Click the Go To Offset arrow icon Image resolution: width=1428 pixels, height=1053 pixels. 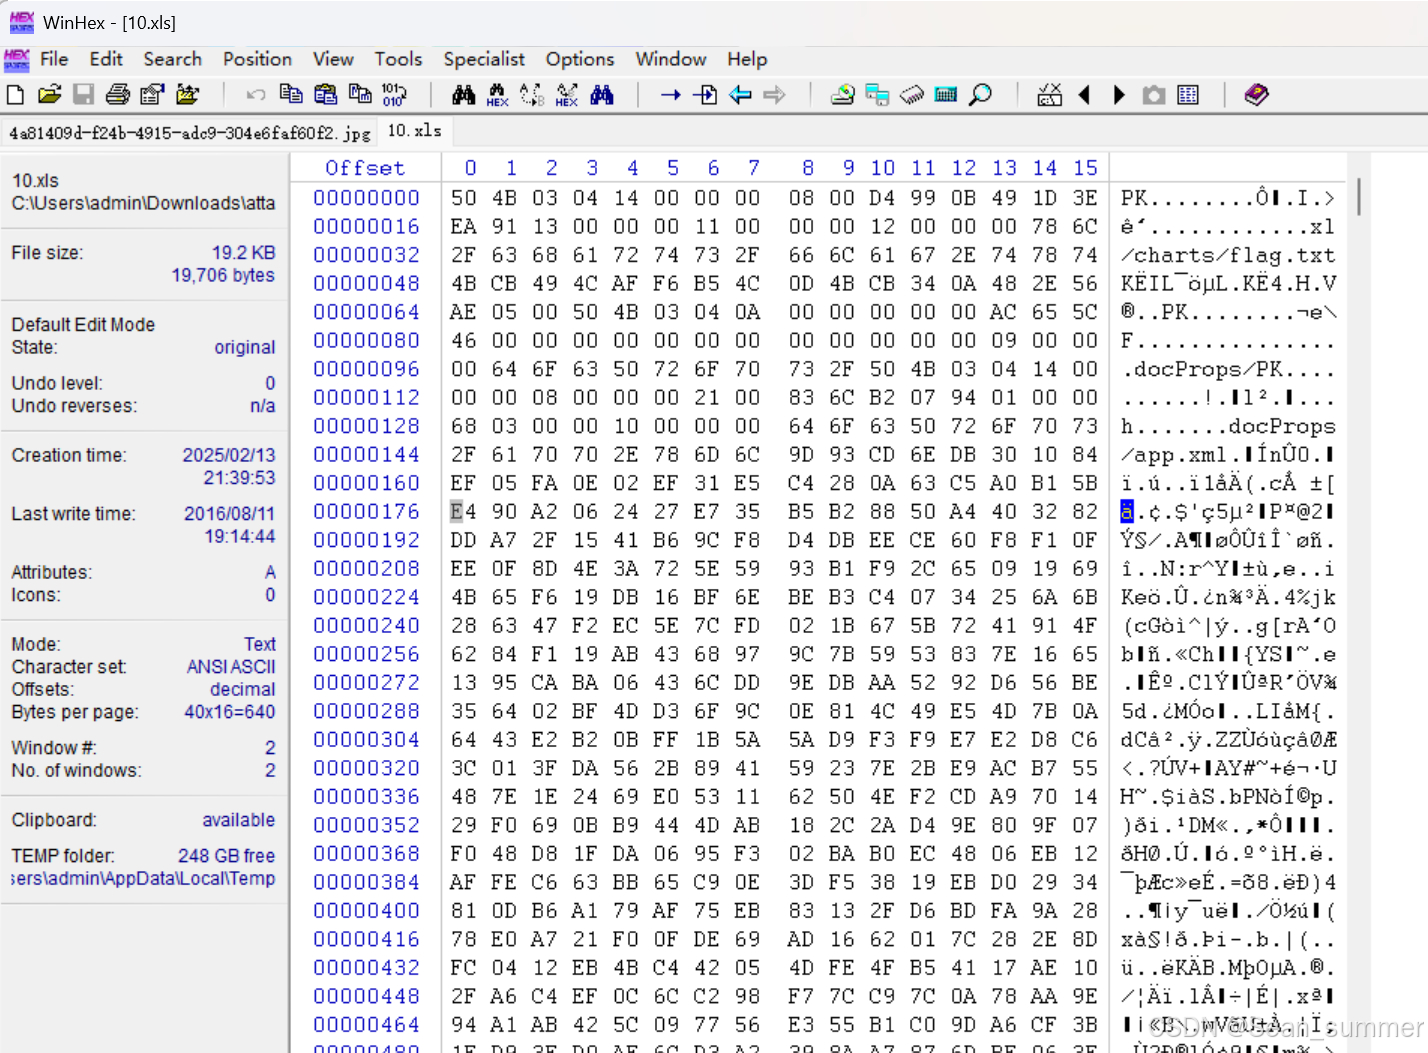coord(670,95)
